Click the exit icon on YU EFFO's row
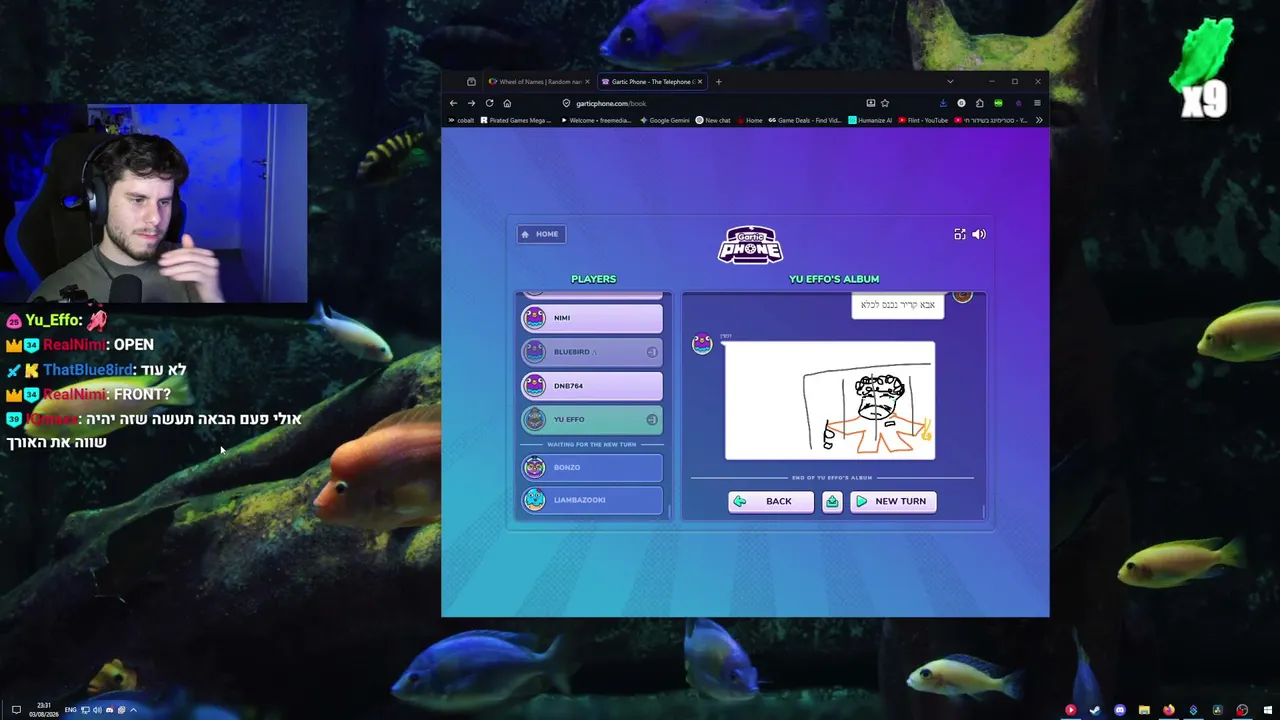Screen dimensions: 1280x720 pyautogui.click(x=652, y=420)
